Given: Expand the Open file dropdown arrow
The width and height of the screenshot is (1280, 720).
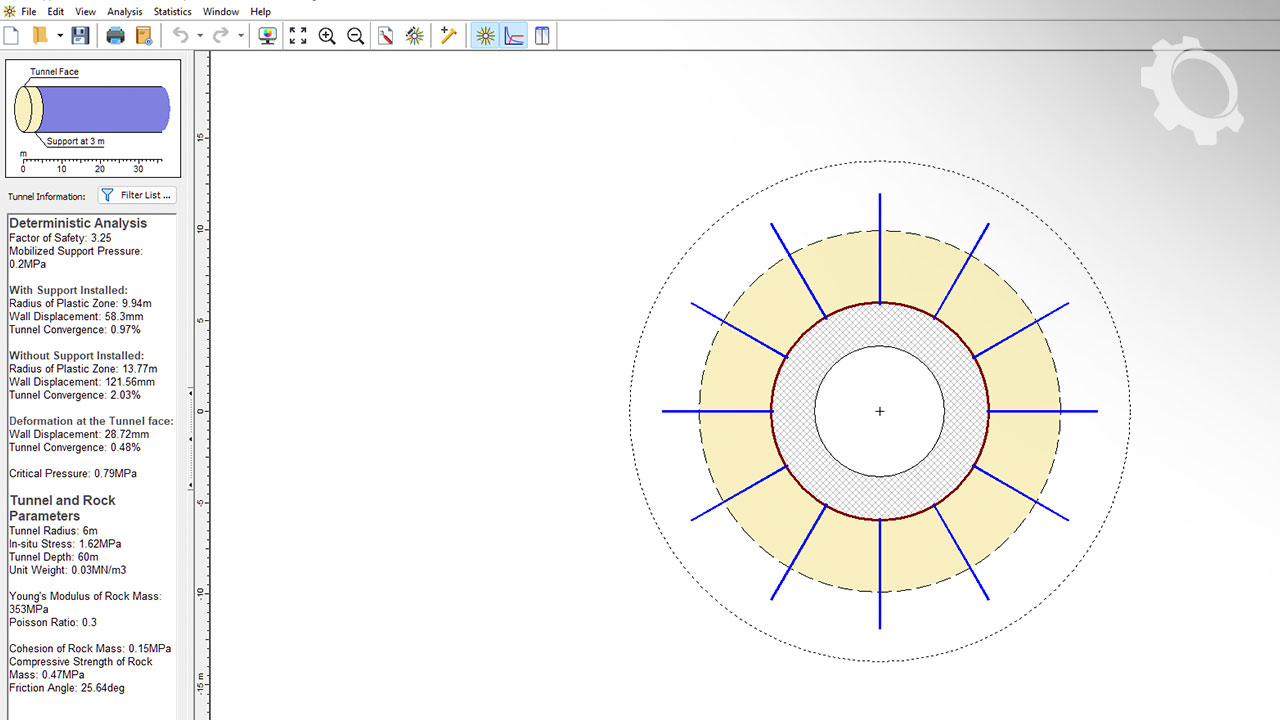Looking at the screenshot, I should pyautogui.click(x=60, y=36).
